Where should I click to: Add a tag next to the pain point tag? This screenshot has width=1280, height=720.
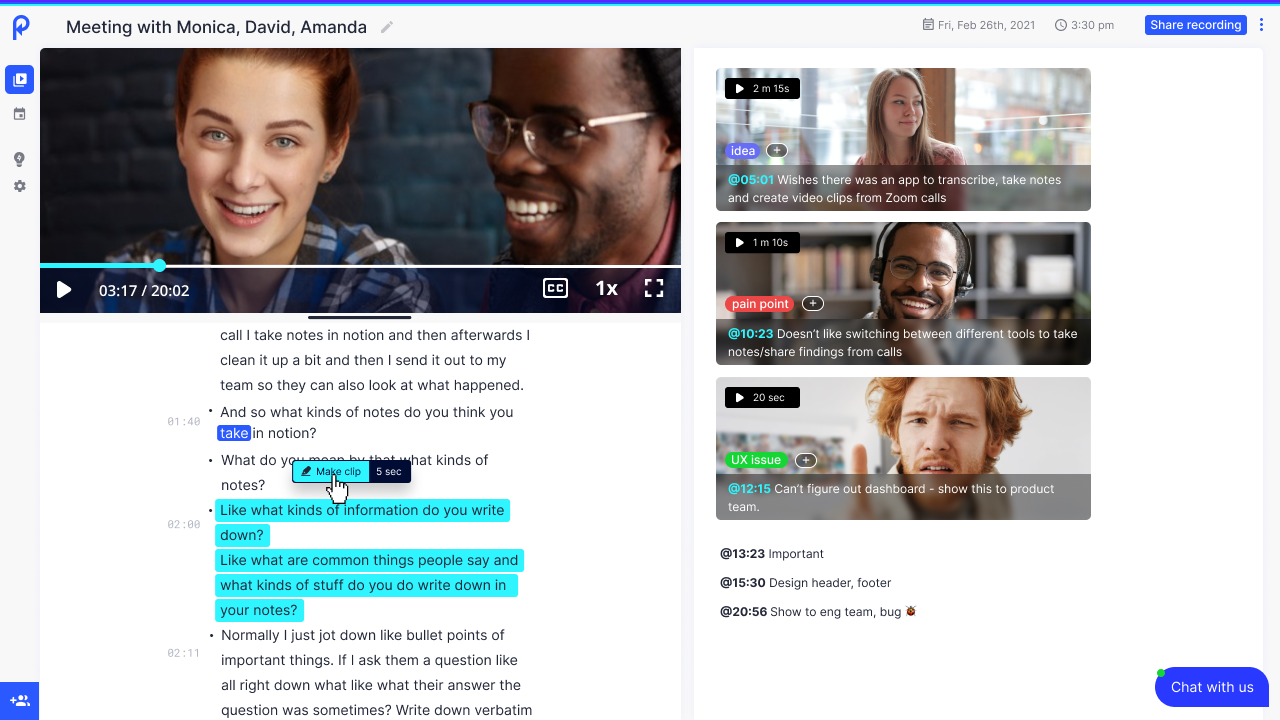point(813,304)
